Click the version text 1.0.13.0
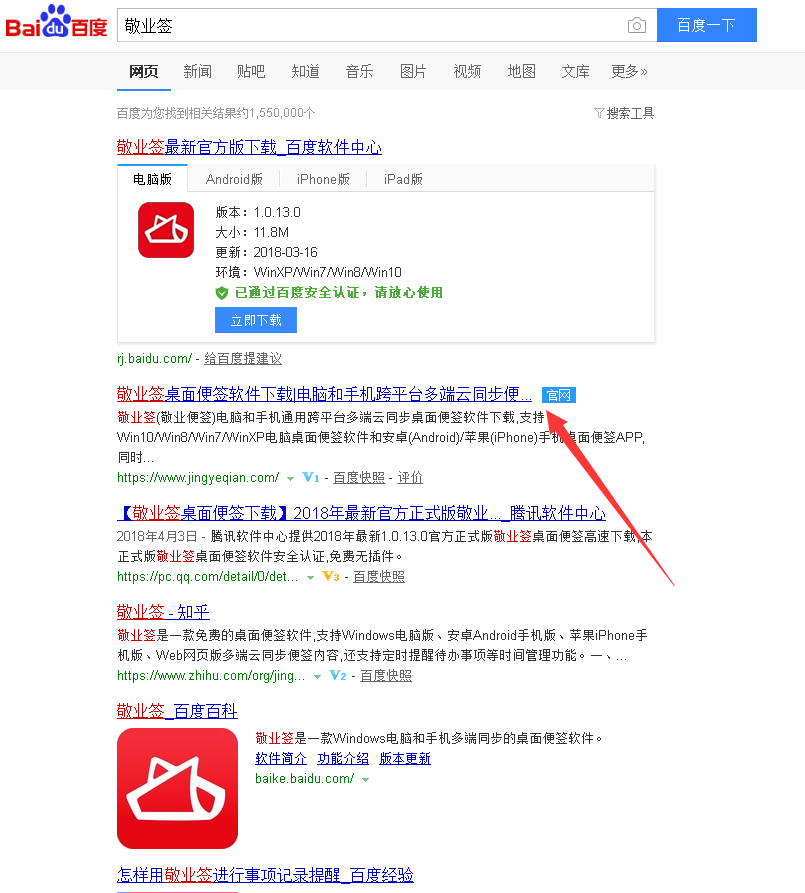This screenshot has width=805, height=893. (x=277, y=212)
